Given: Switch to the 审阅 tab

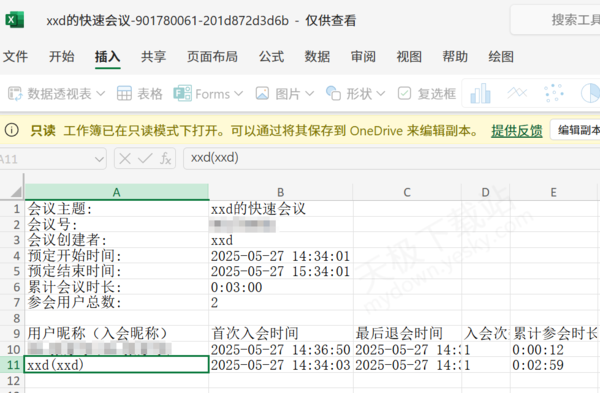Looking at the screenshot, I should [x=363, y=57].
